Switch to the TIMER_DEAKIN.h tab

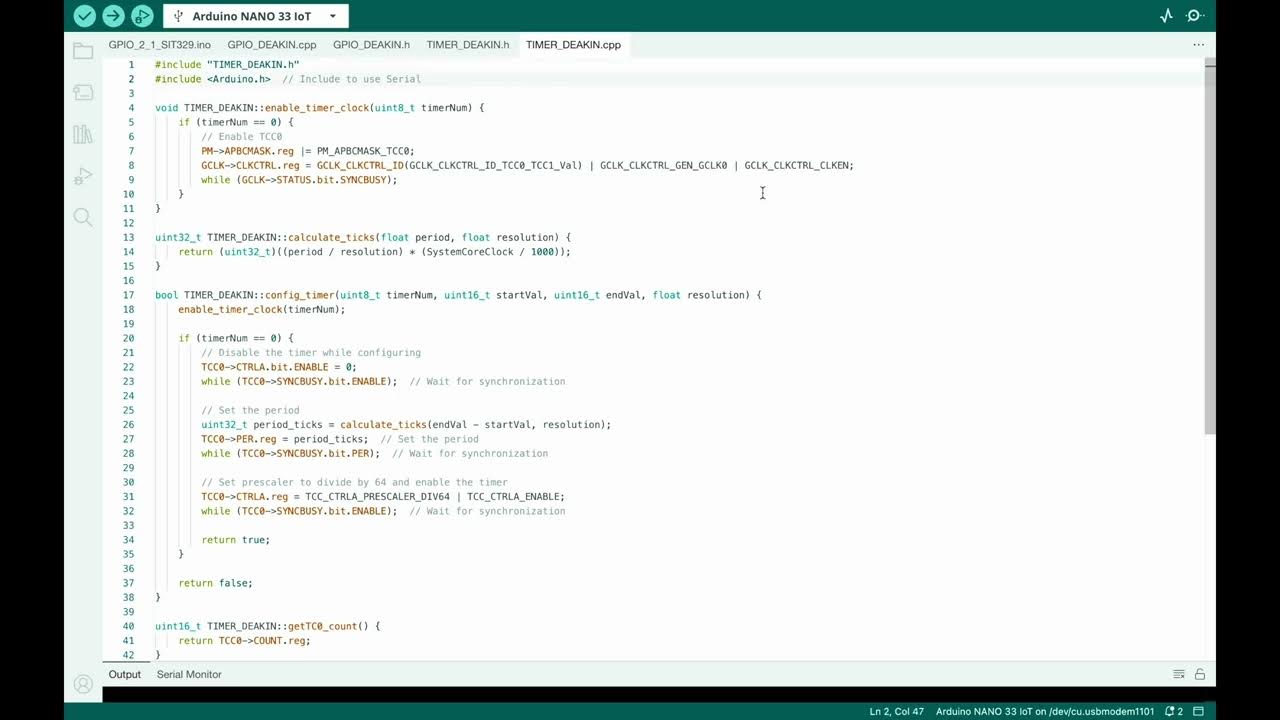(x=468, y=45)
